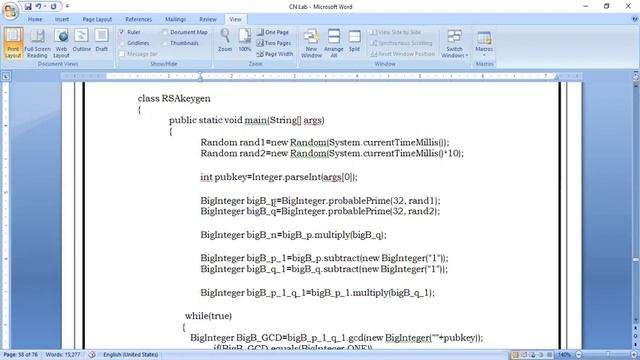This screenshot has height=360, width=640.
Task: Switch to Full Screen Reading view
Action: (37, 43)
